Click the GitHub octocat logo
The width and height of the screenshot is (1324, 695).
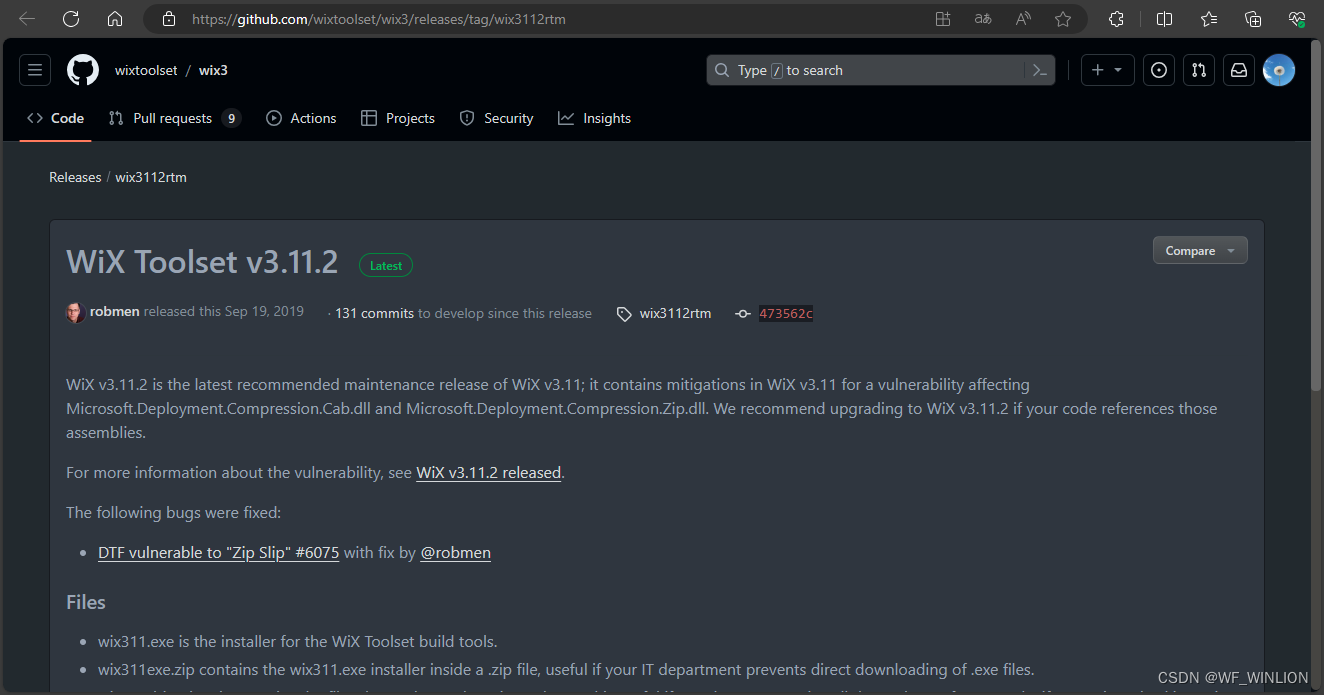click(83, 70)
